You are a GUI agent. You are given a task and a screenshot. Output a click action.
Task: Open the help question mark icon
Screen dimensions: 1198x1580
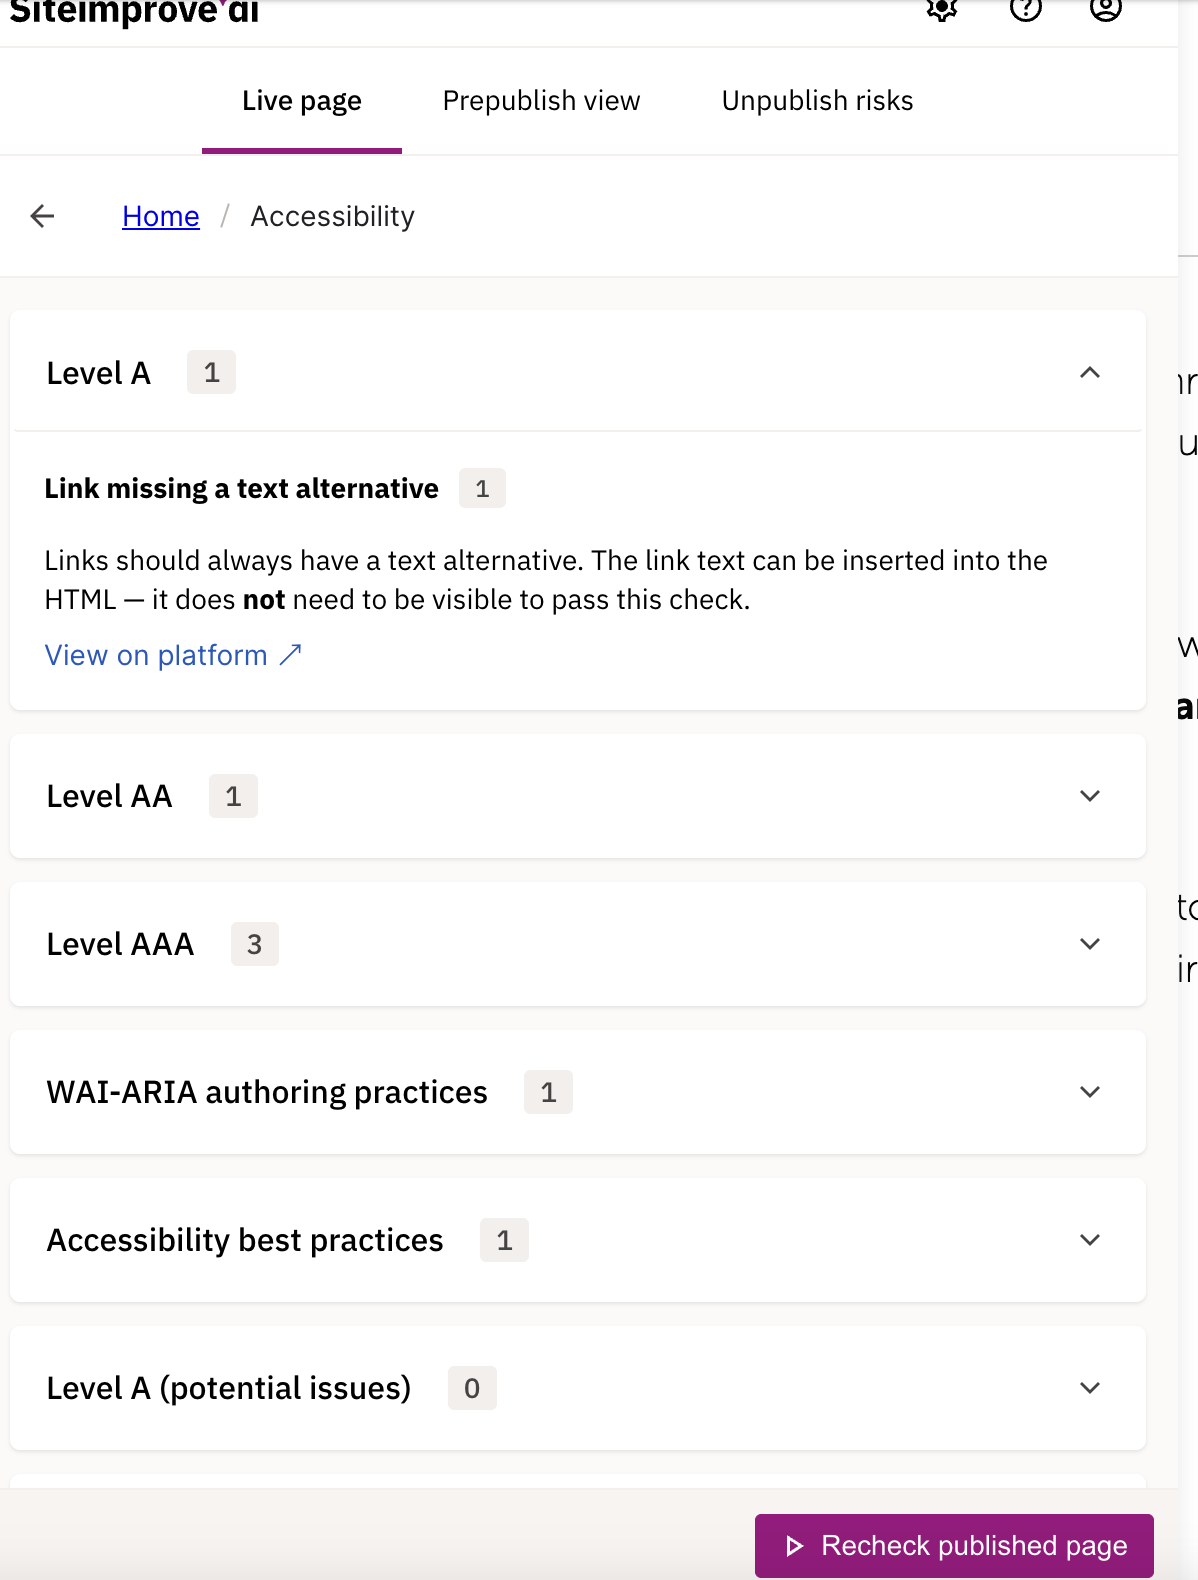pyautogui.click(x=1026, y=8)
